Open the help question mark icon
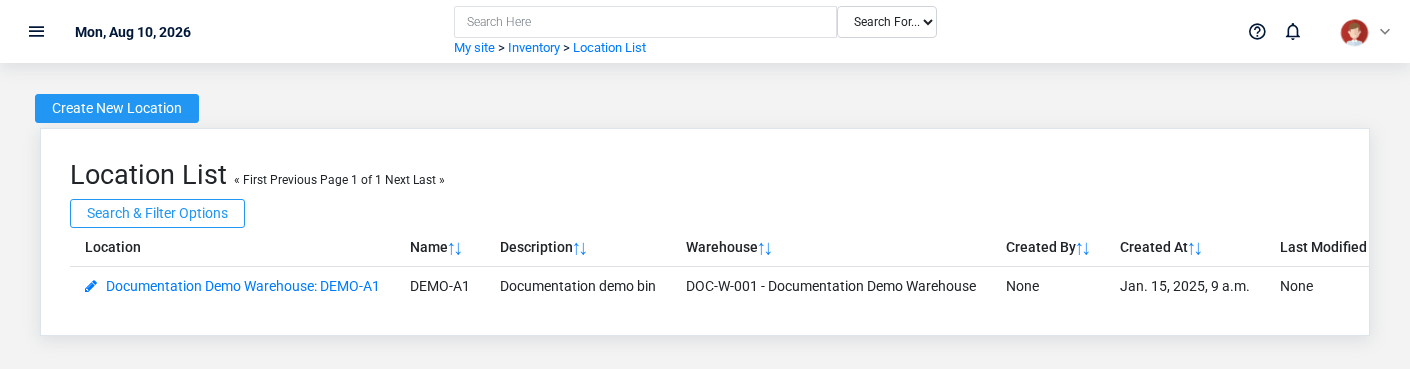1410x369 pixels. coord(1257,31)
